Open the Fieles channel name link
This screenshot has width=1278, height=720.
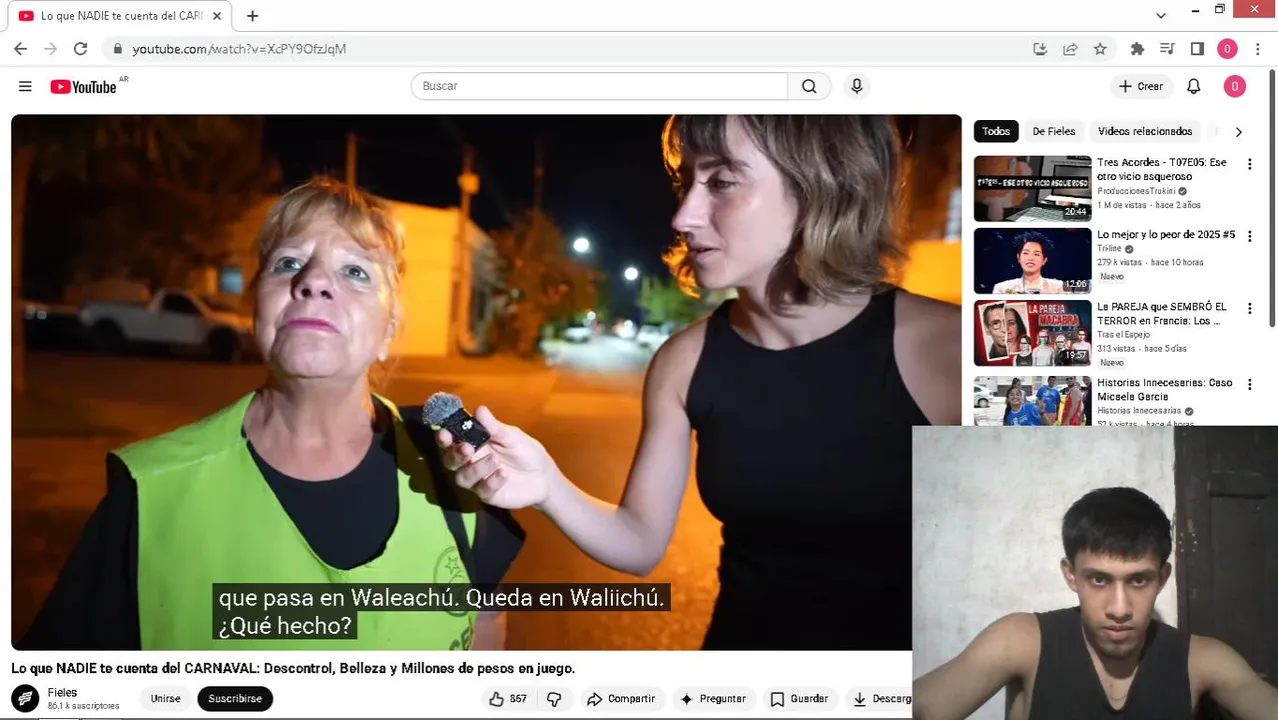(62, 692)
